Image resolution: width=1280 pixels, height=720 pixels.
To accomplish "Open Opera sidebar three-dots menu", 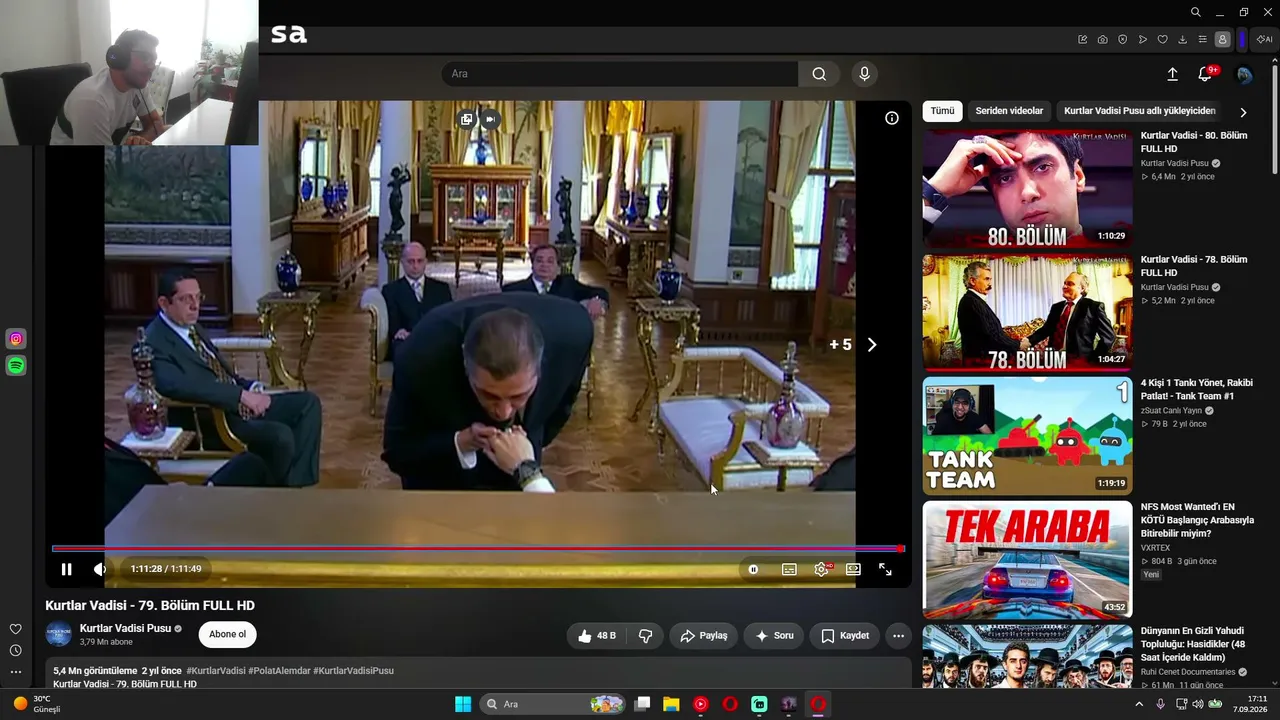I will [15, 672].
